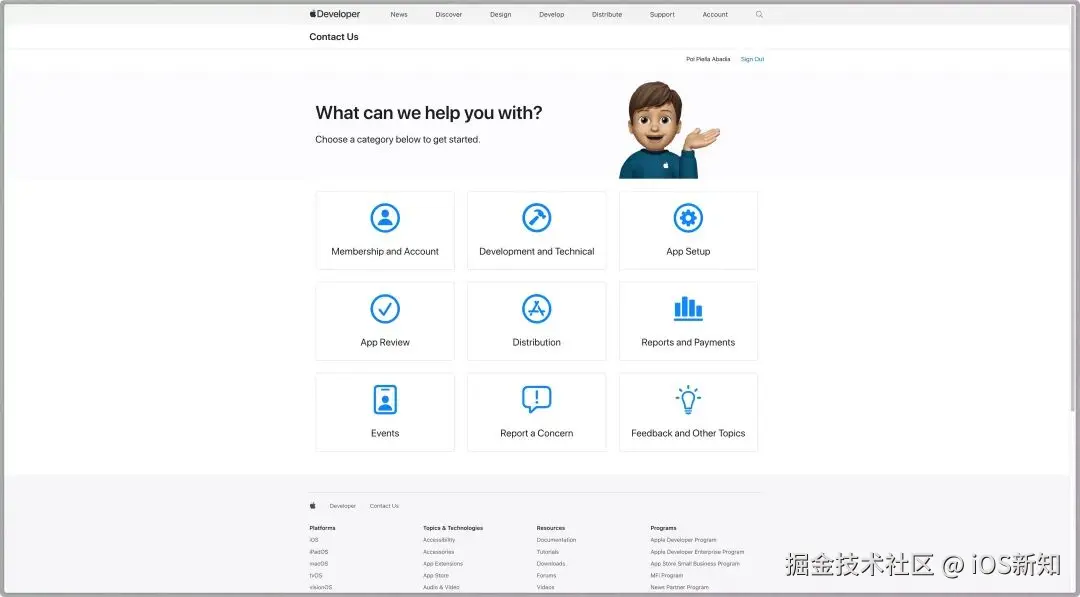This screenshot has width=1080, height=597.
Task: Open the iPadOS platform footer link
Action: coord(319,552)
